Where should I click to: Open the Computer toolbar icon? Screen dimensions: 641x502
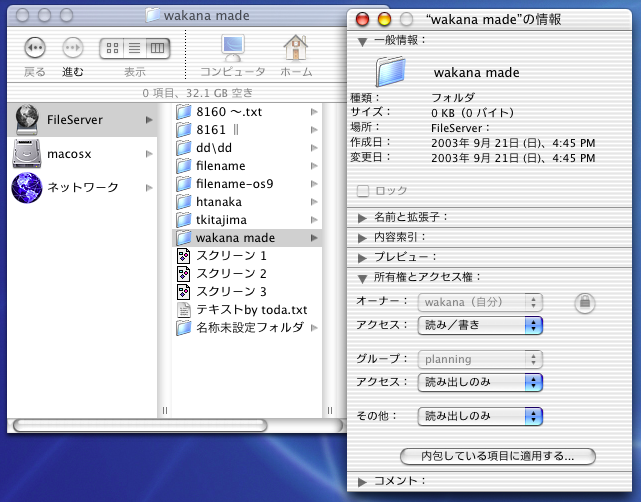[x=232, y=48]
